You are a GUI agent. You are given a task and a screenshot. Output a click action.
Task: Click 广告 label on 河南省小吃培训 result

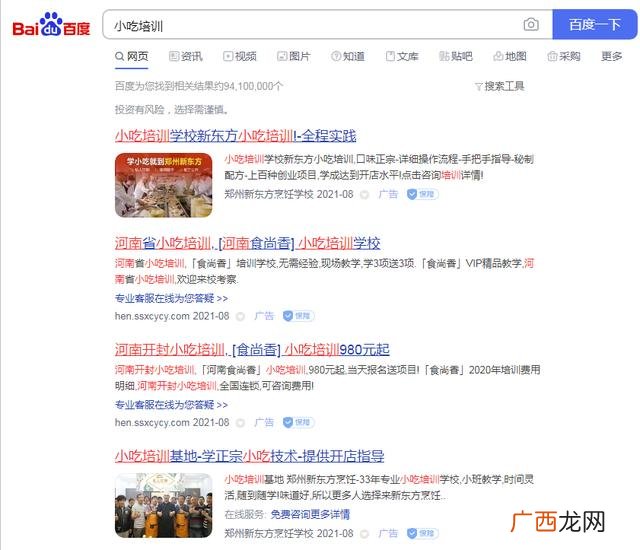264,316
